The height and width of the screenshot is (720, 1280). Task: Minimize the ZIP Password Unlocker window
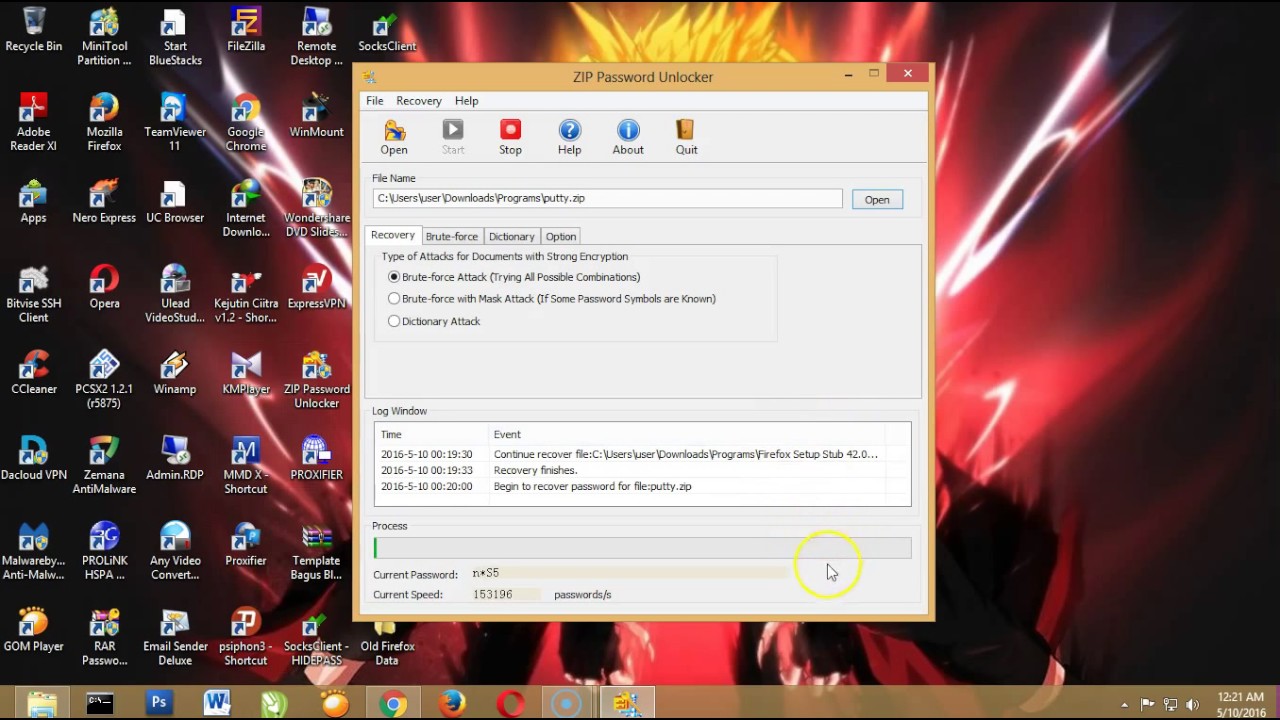(x=848, y=74)
